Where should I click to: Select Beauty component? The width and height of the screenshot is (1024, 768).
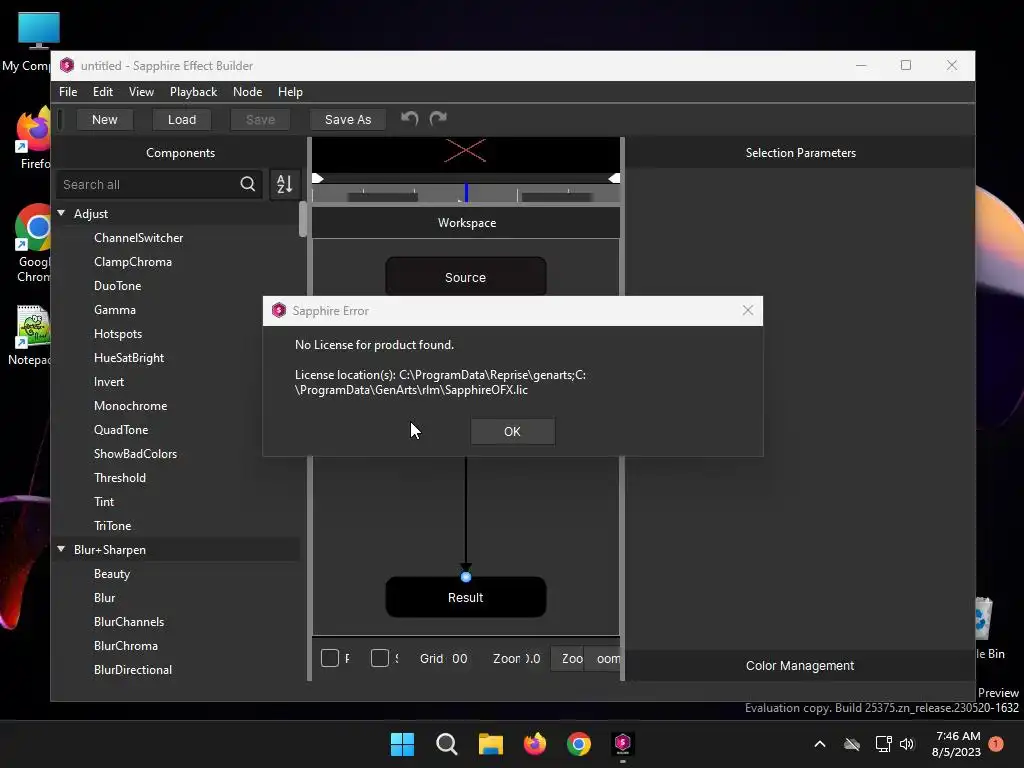click(x=112, y=574)
